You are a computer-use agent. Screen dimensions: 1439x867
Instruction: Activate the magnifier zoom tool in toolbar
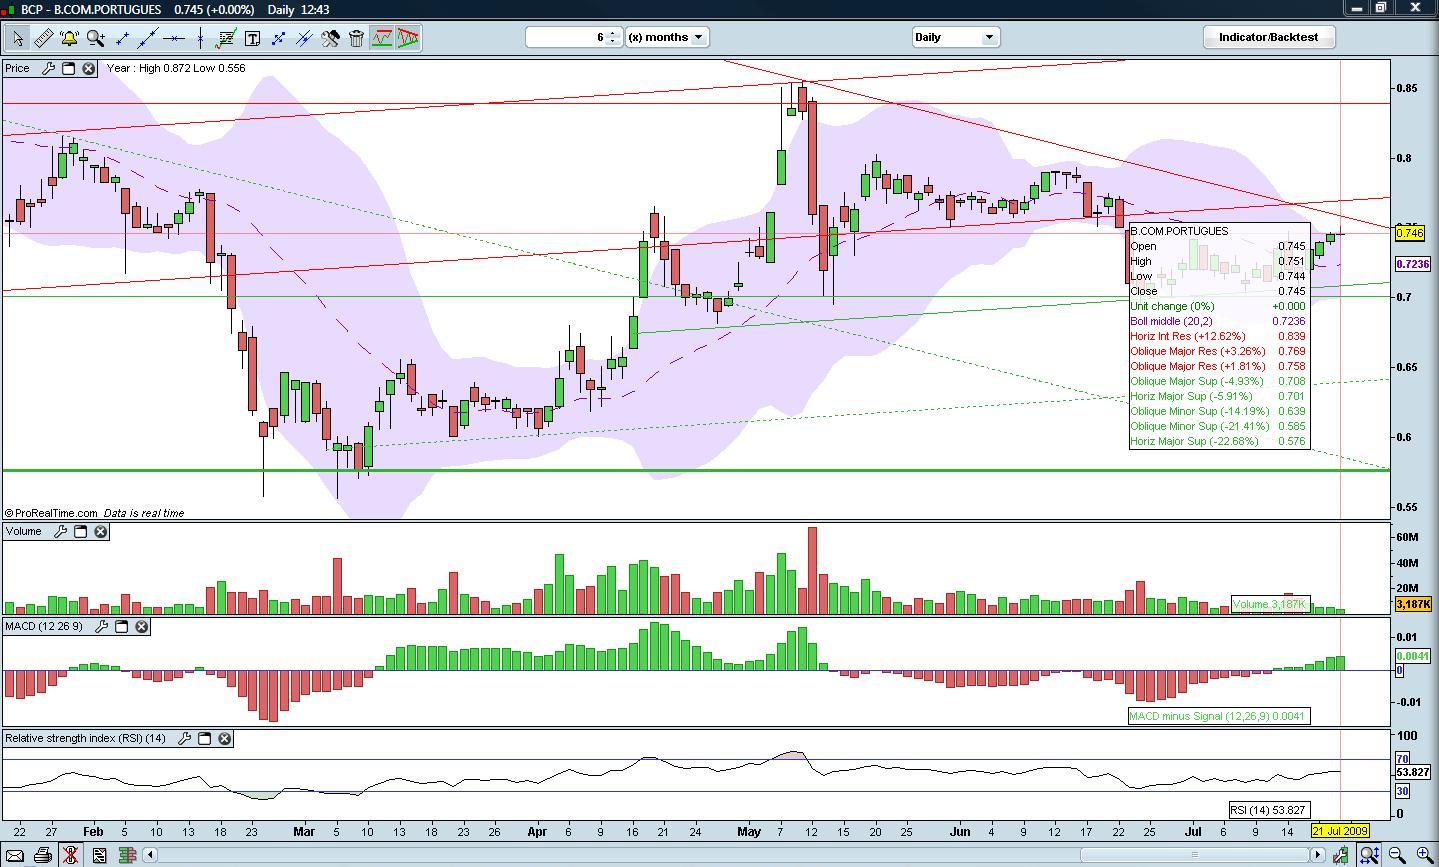pyautogui.click(x=96, y=38)
